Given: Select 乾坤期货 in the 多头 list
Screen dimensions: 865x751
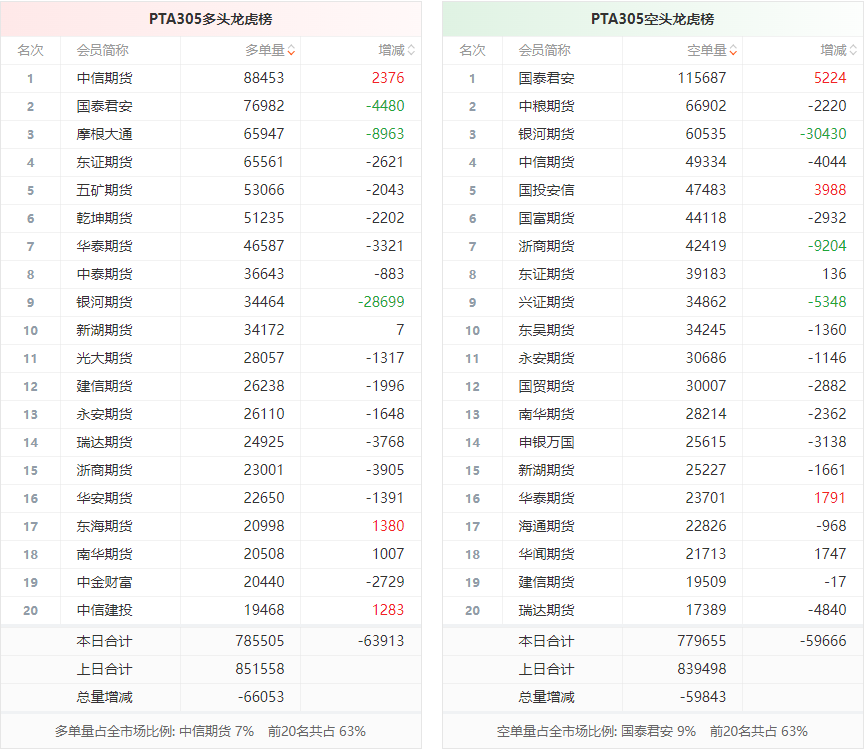Looking at the screenshot, I should coord(104,218).
